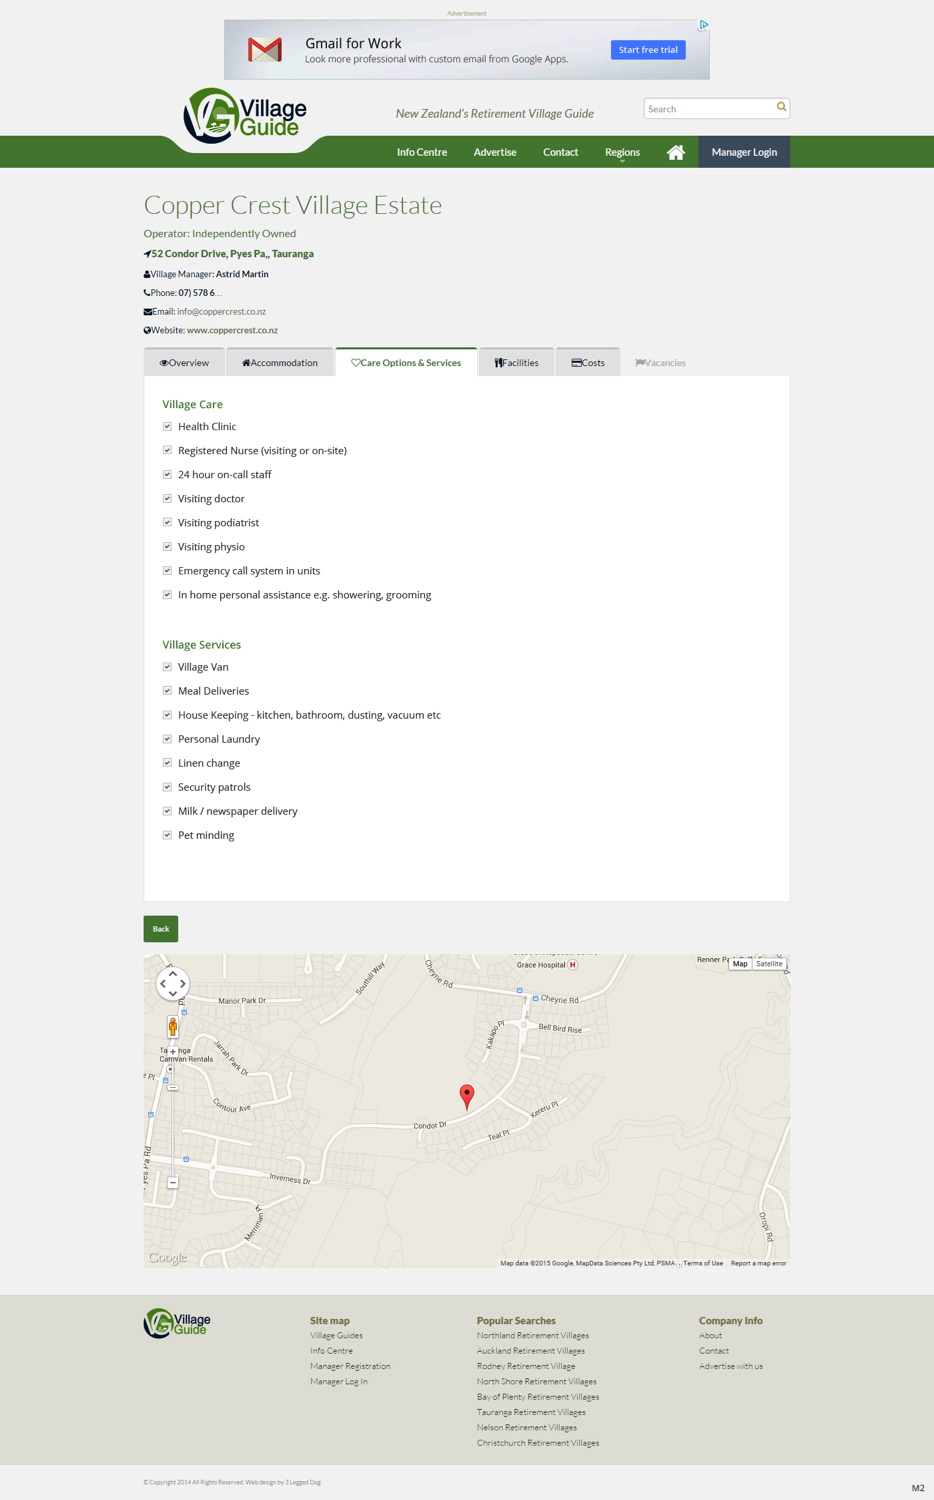Uncheck the Pet minding service option
The height and width of the screenshot is (1500, 934).
167,834
